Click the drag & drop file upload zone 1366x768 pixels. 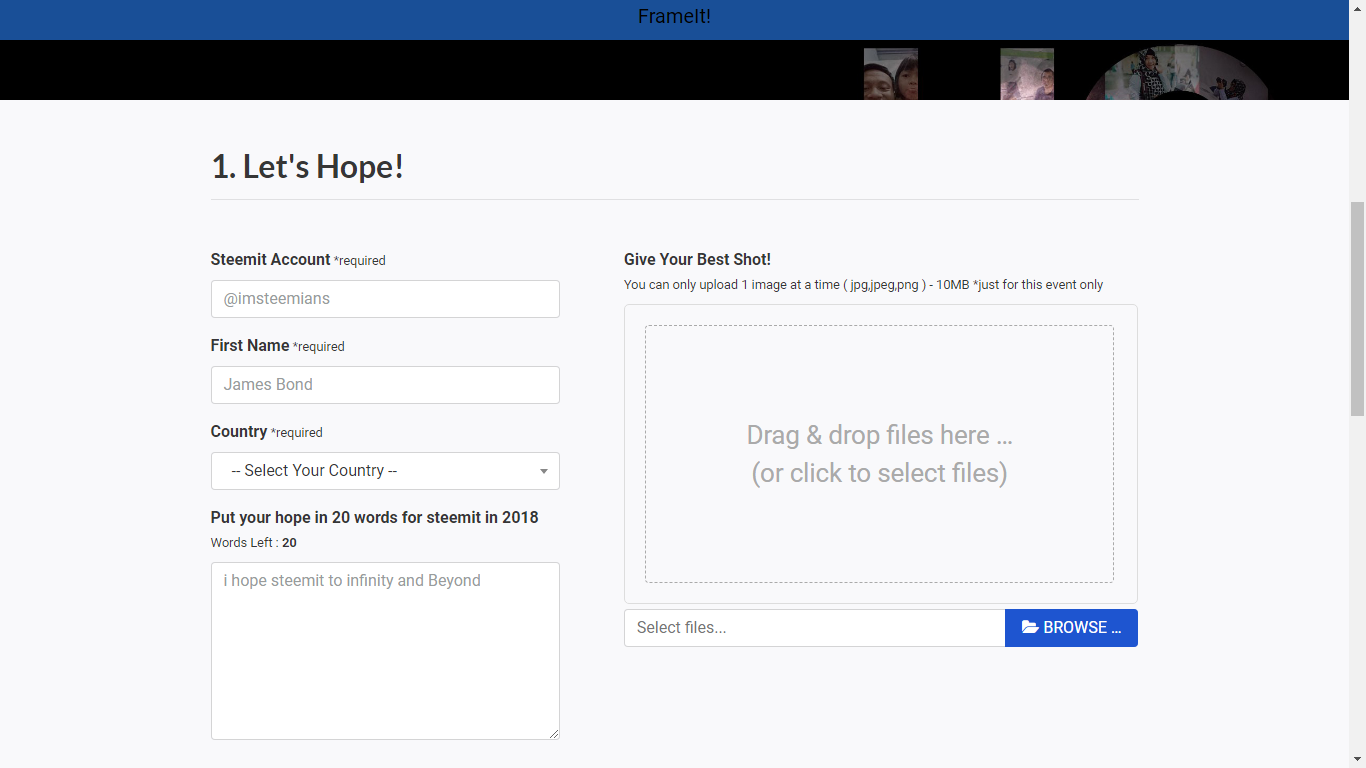coord(879,454)
